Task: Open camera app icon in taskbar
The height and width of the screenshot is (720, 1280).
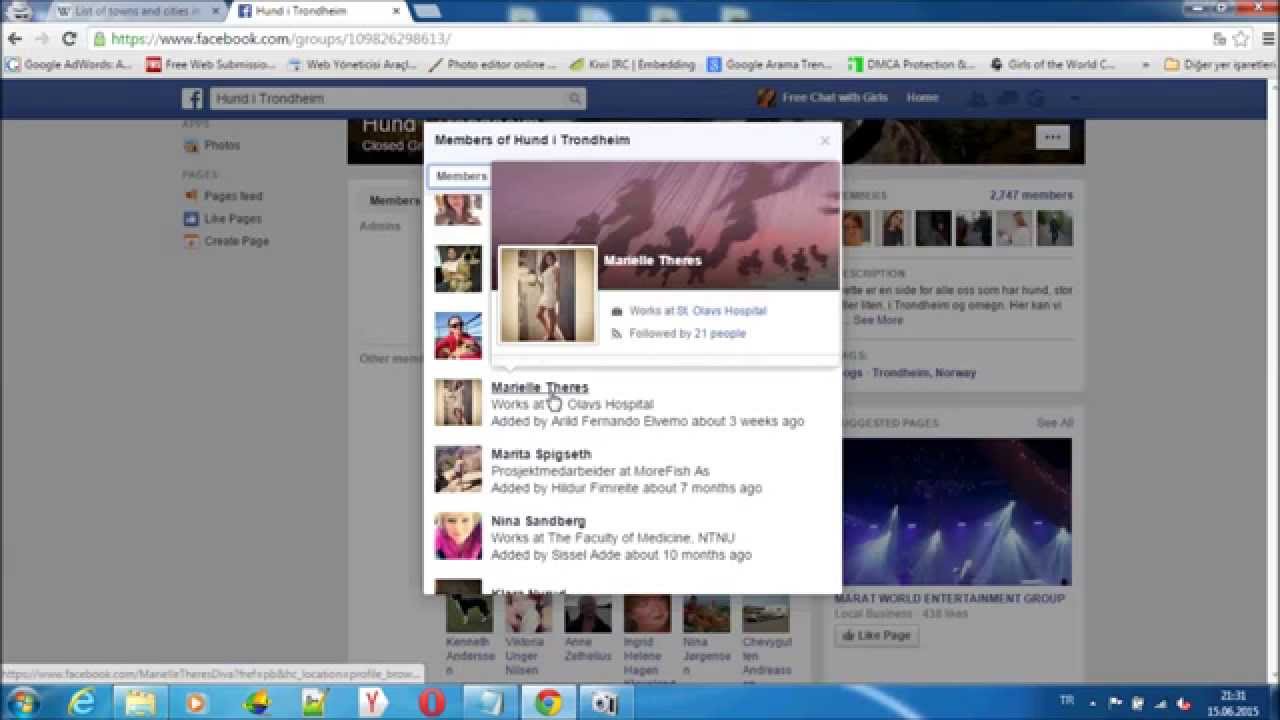Action: 605,703
